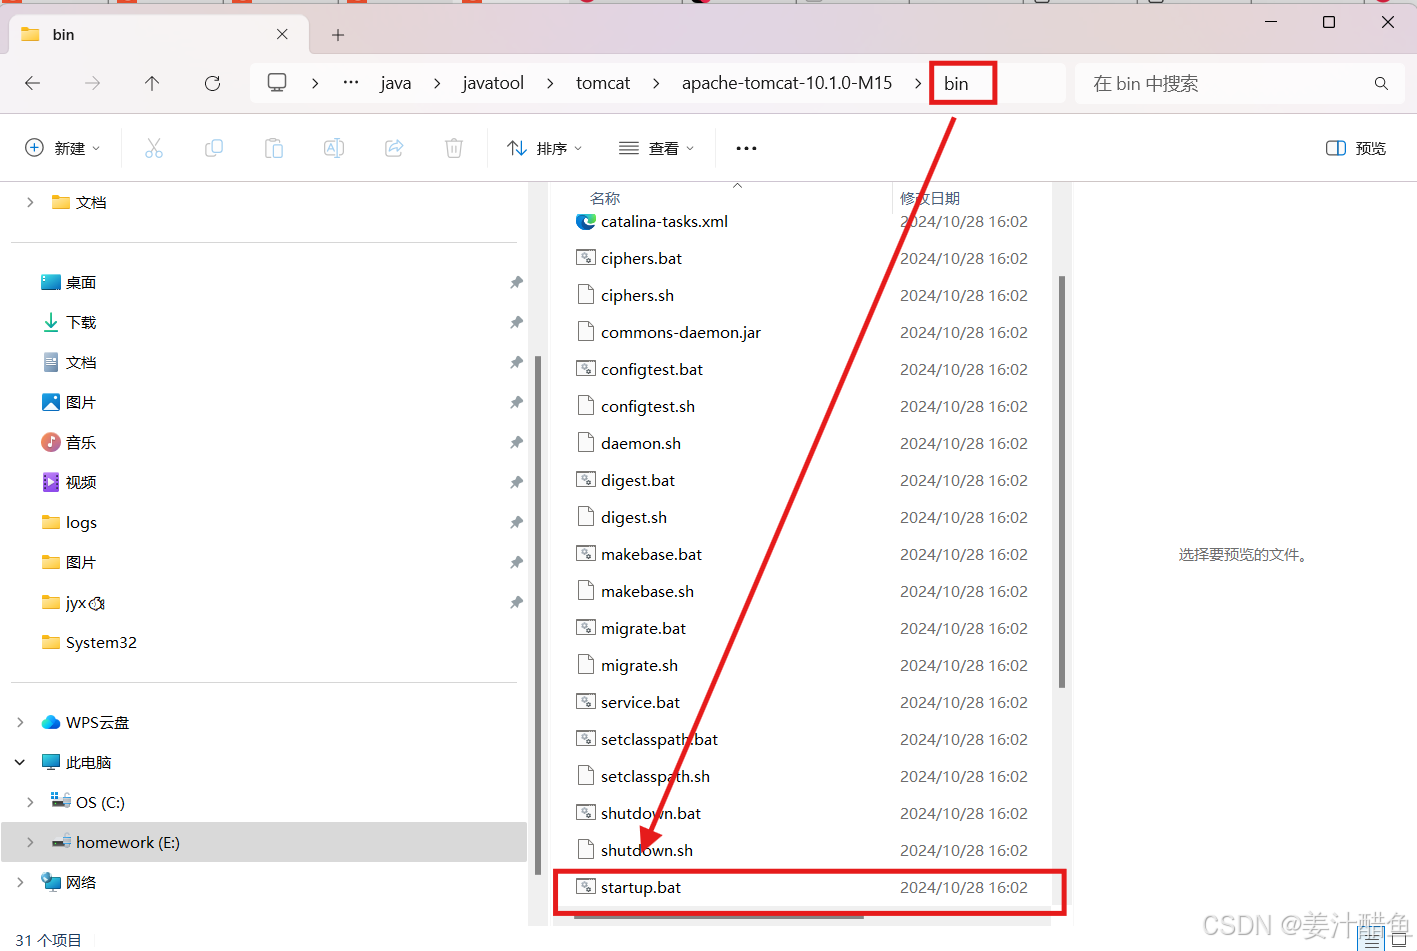This screenshot has height=951, width=1417.
Task: Click the file list vertical scrollbar
Action: (1061, 480)
